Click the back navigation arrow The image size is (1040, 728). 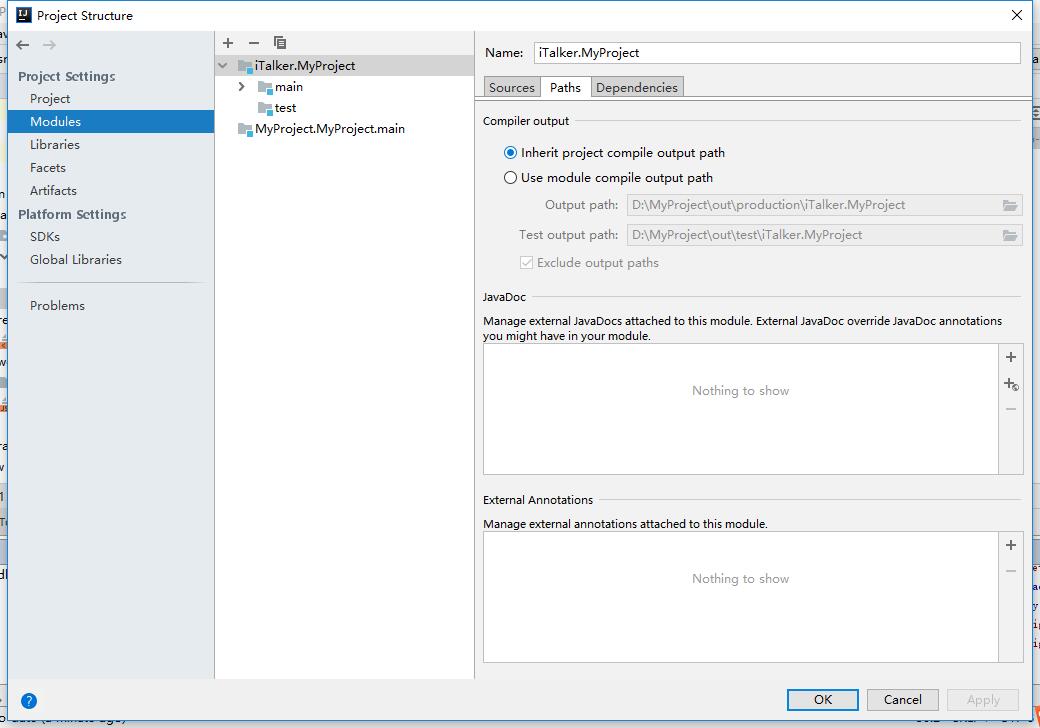click(x=23, y=45)
